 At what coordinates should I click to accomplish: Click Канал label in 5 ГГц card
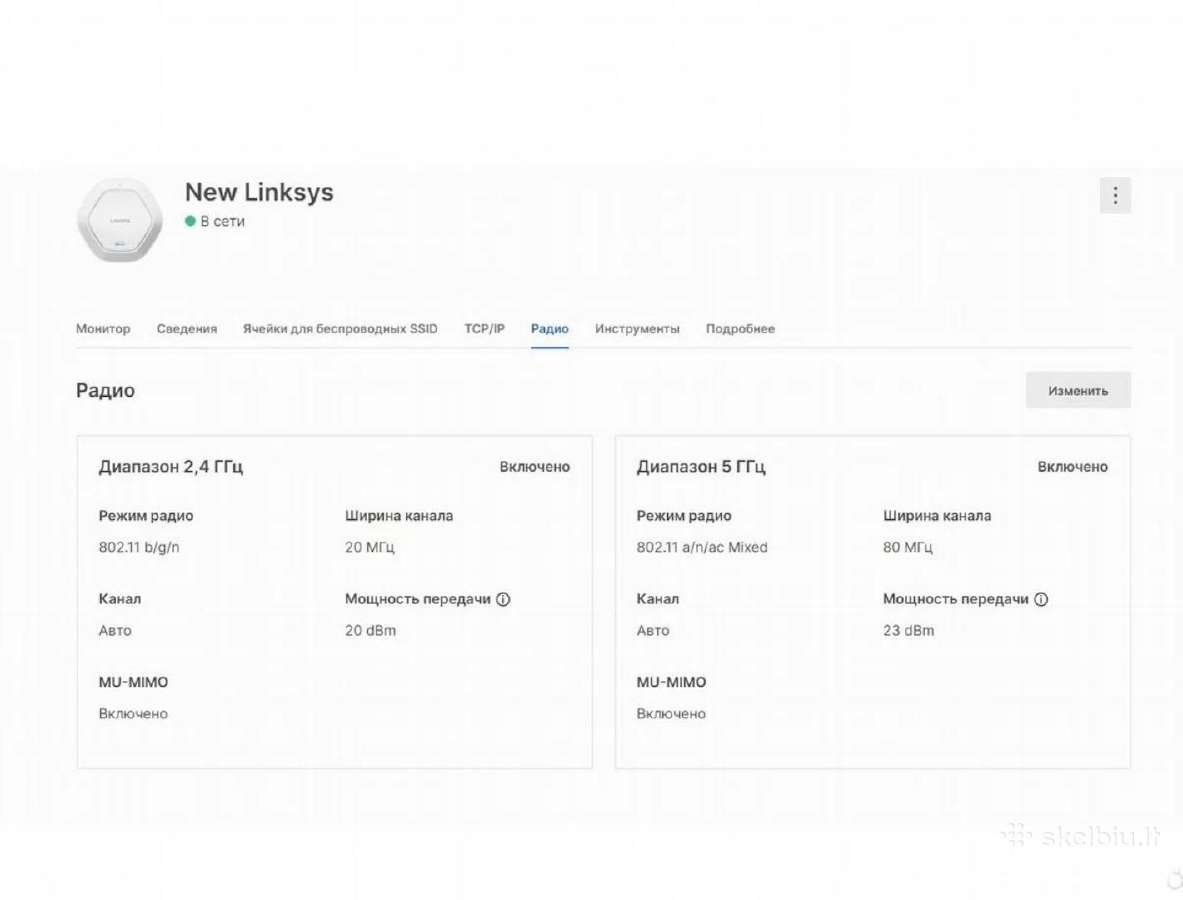(x=658, y=599)
